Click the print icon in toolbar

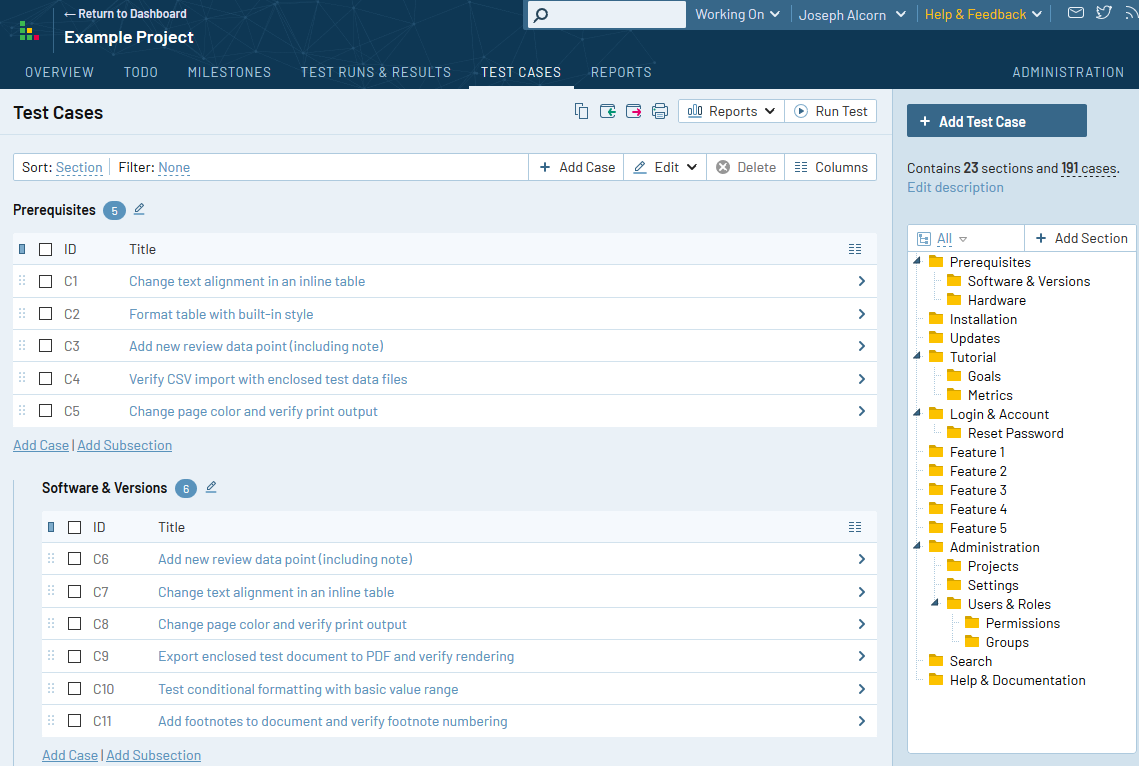[x=660, y=111]
